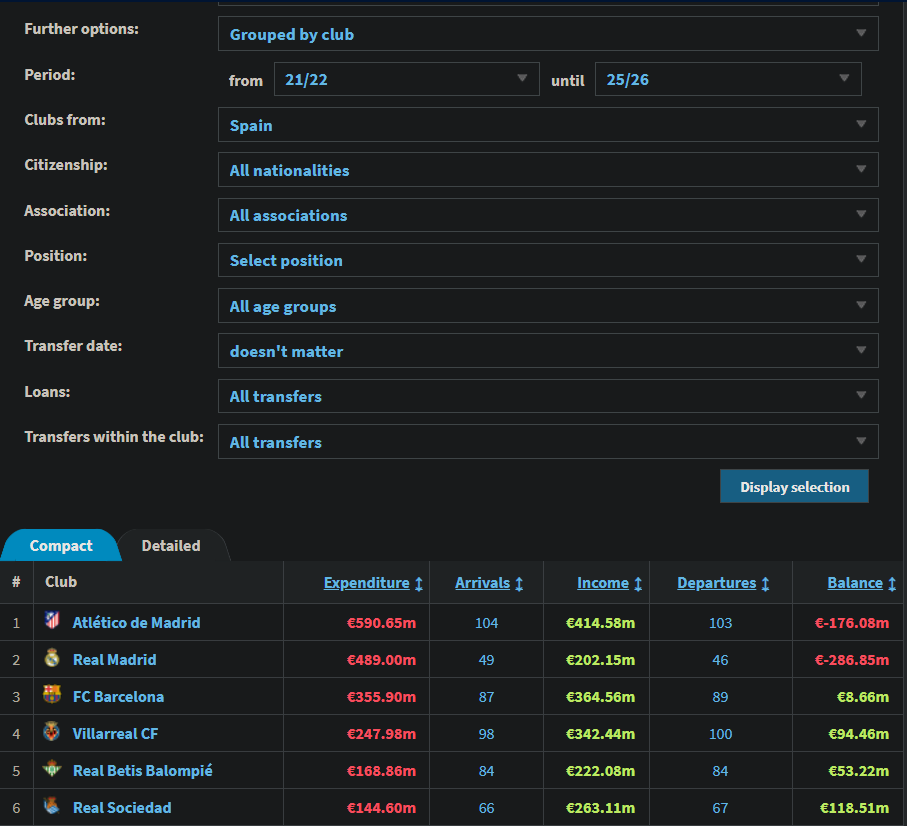Click sort arrows next to Arrivals
The height and width of the screenshot is (826, 907).
[519, 584]
